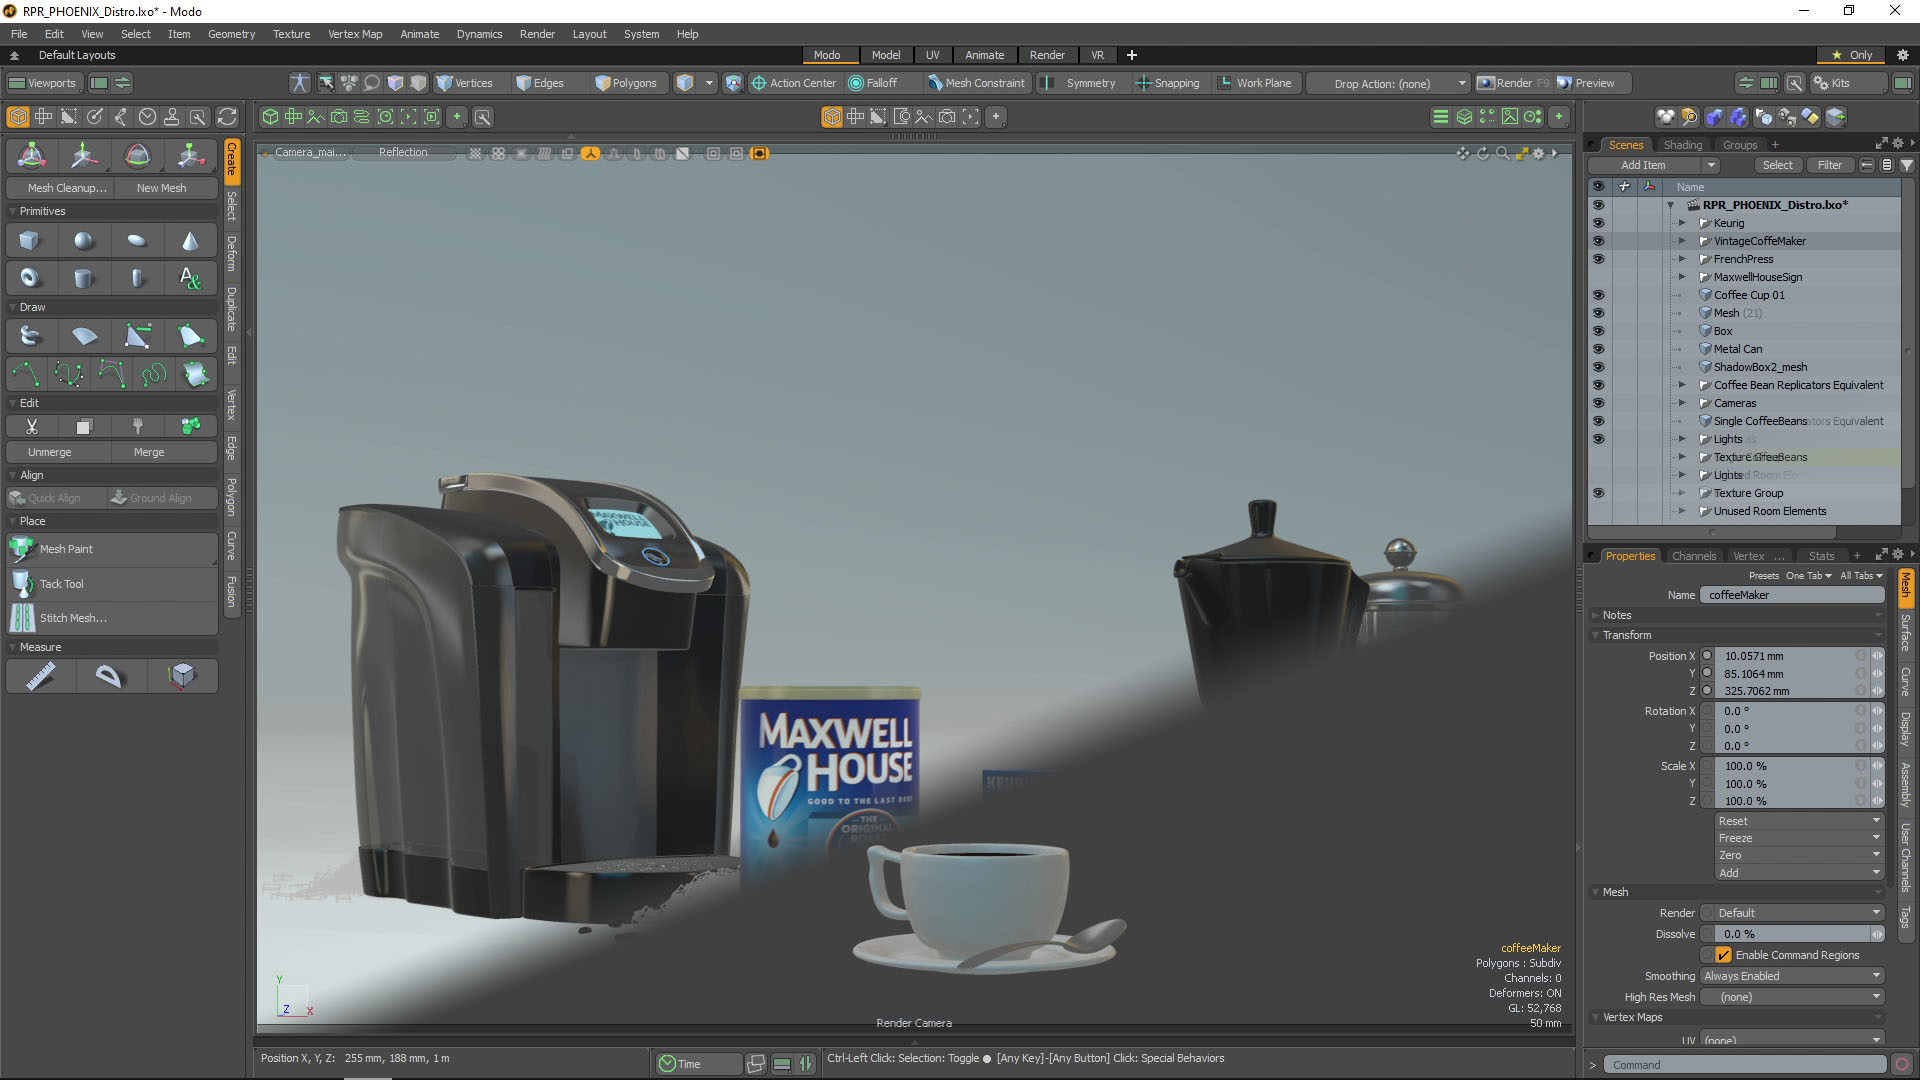Switch to Polygons selection mode
1920x1080 pixels.
coord(628,83)
